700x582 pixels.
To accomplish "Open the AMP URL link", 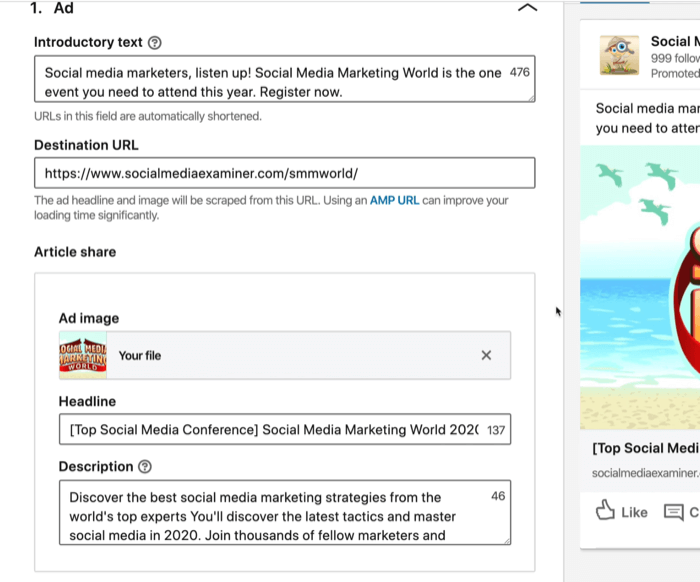I will coord(394,200).
